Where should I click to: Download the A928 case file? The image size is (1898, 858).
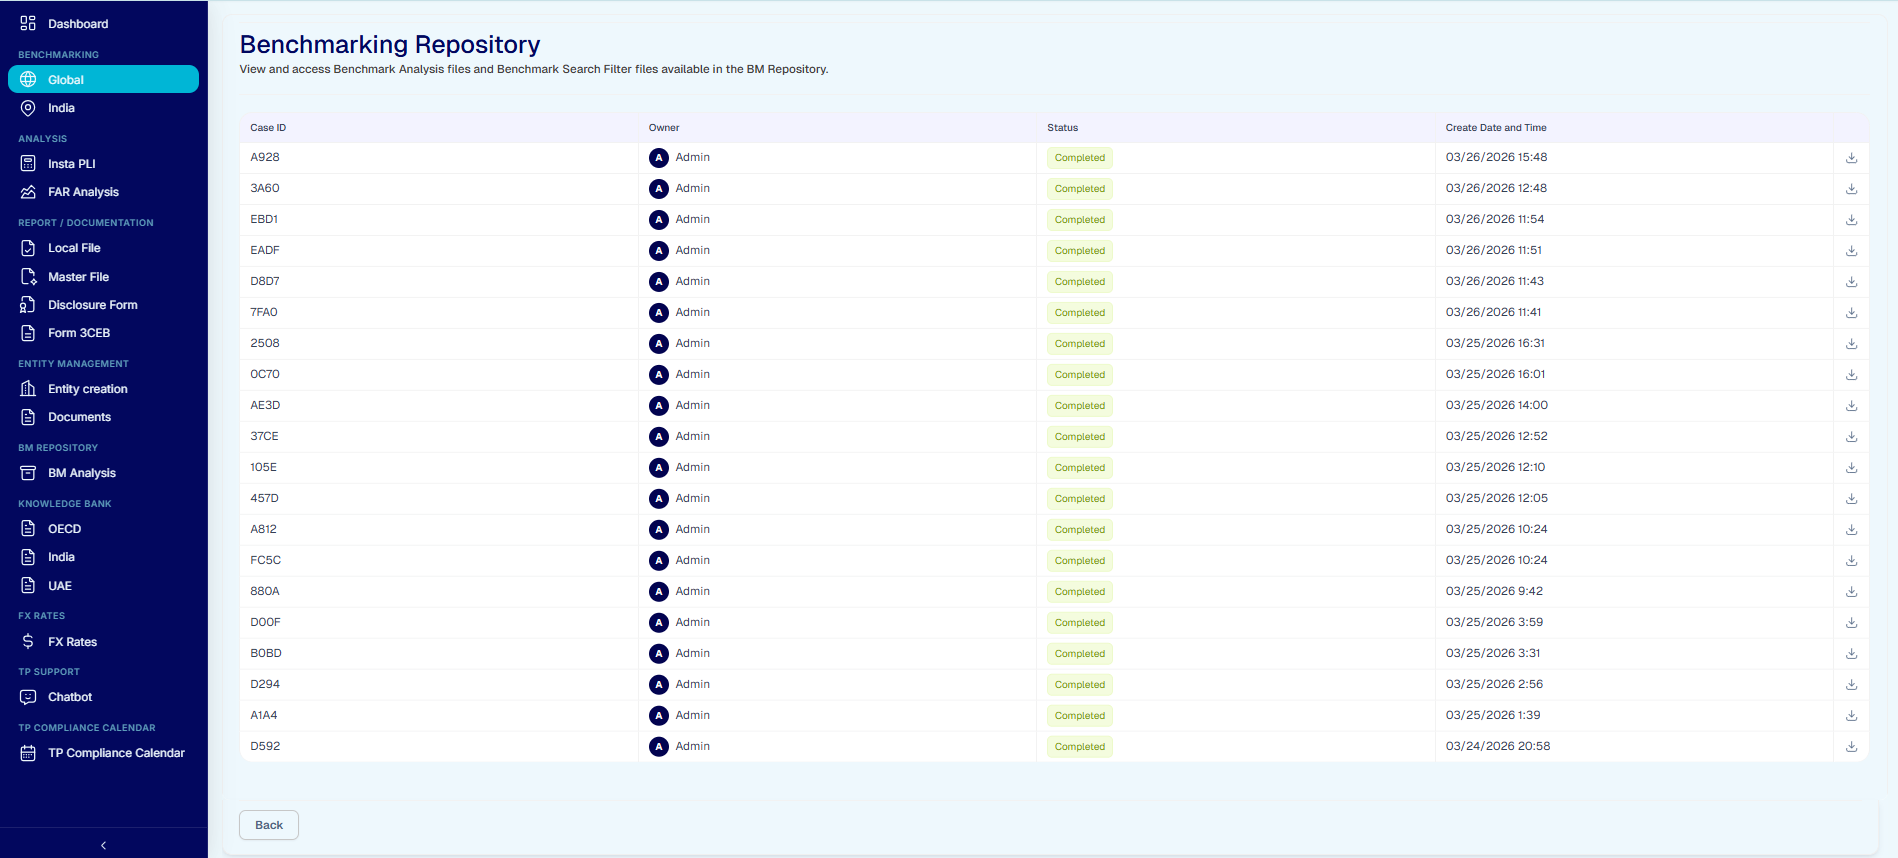click(x=1851, y=158)
